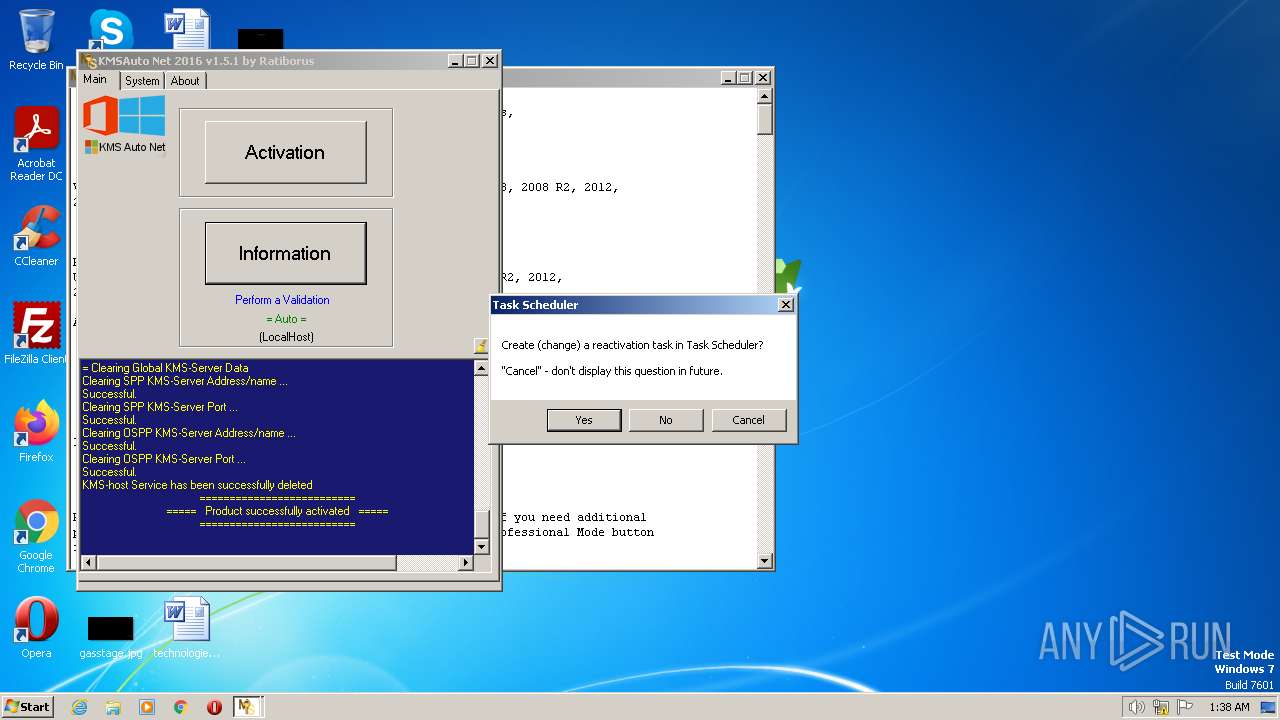Screen dimensions: 1280x720
Task: Click the Information button
Action: [x=285, y=253]
